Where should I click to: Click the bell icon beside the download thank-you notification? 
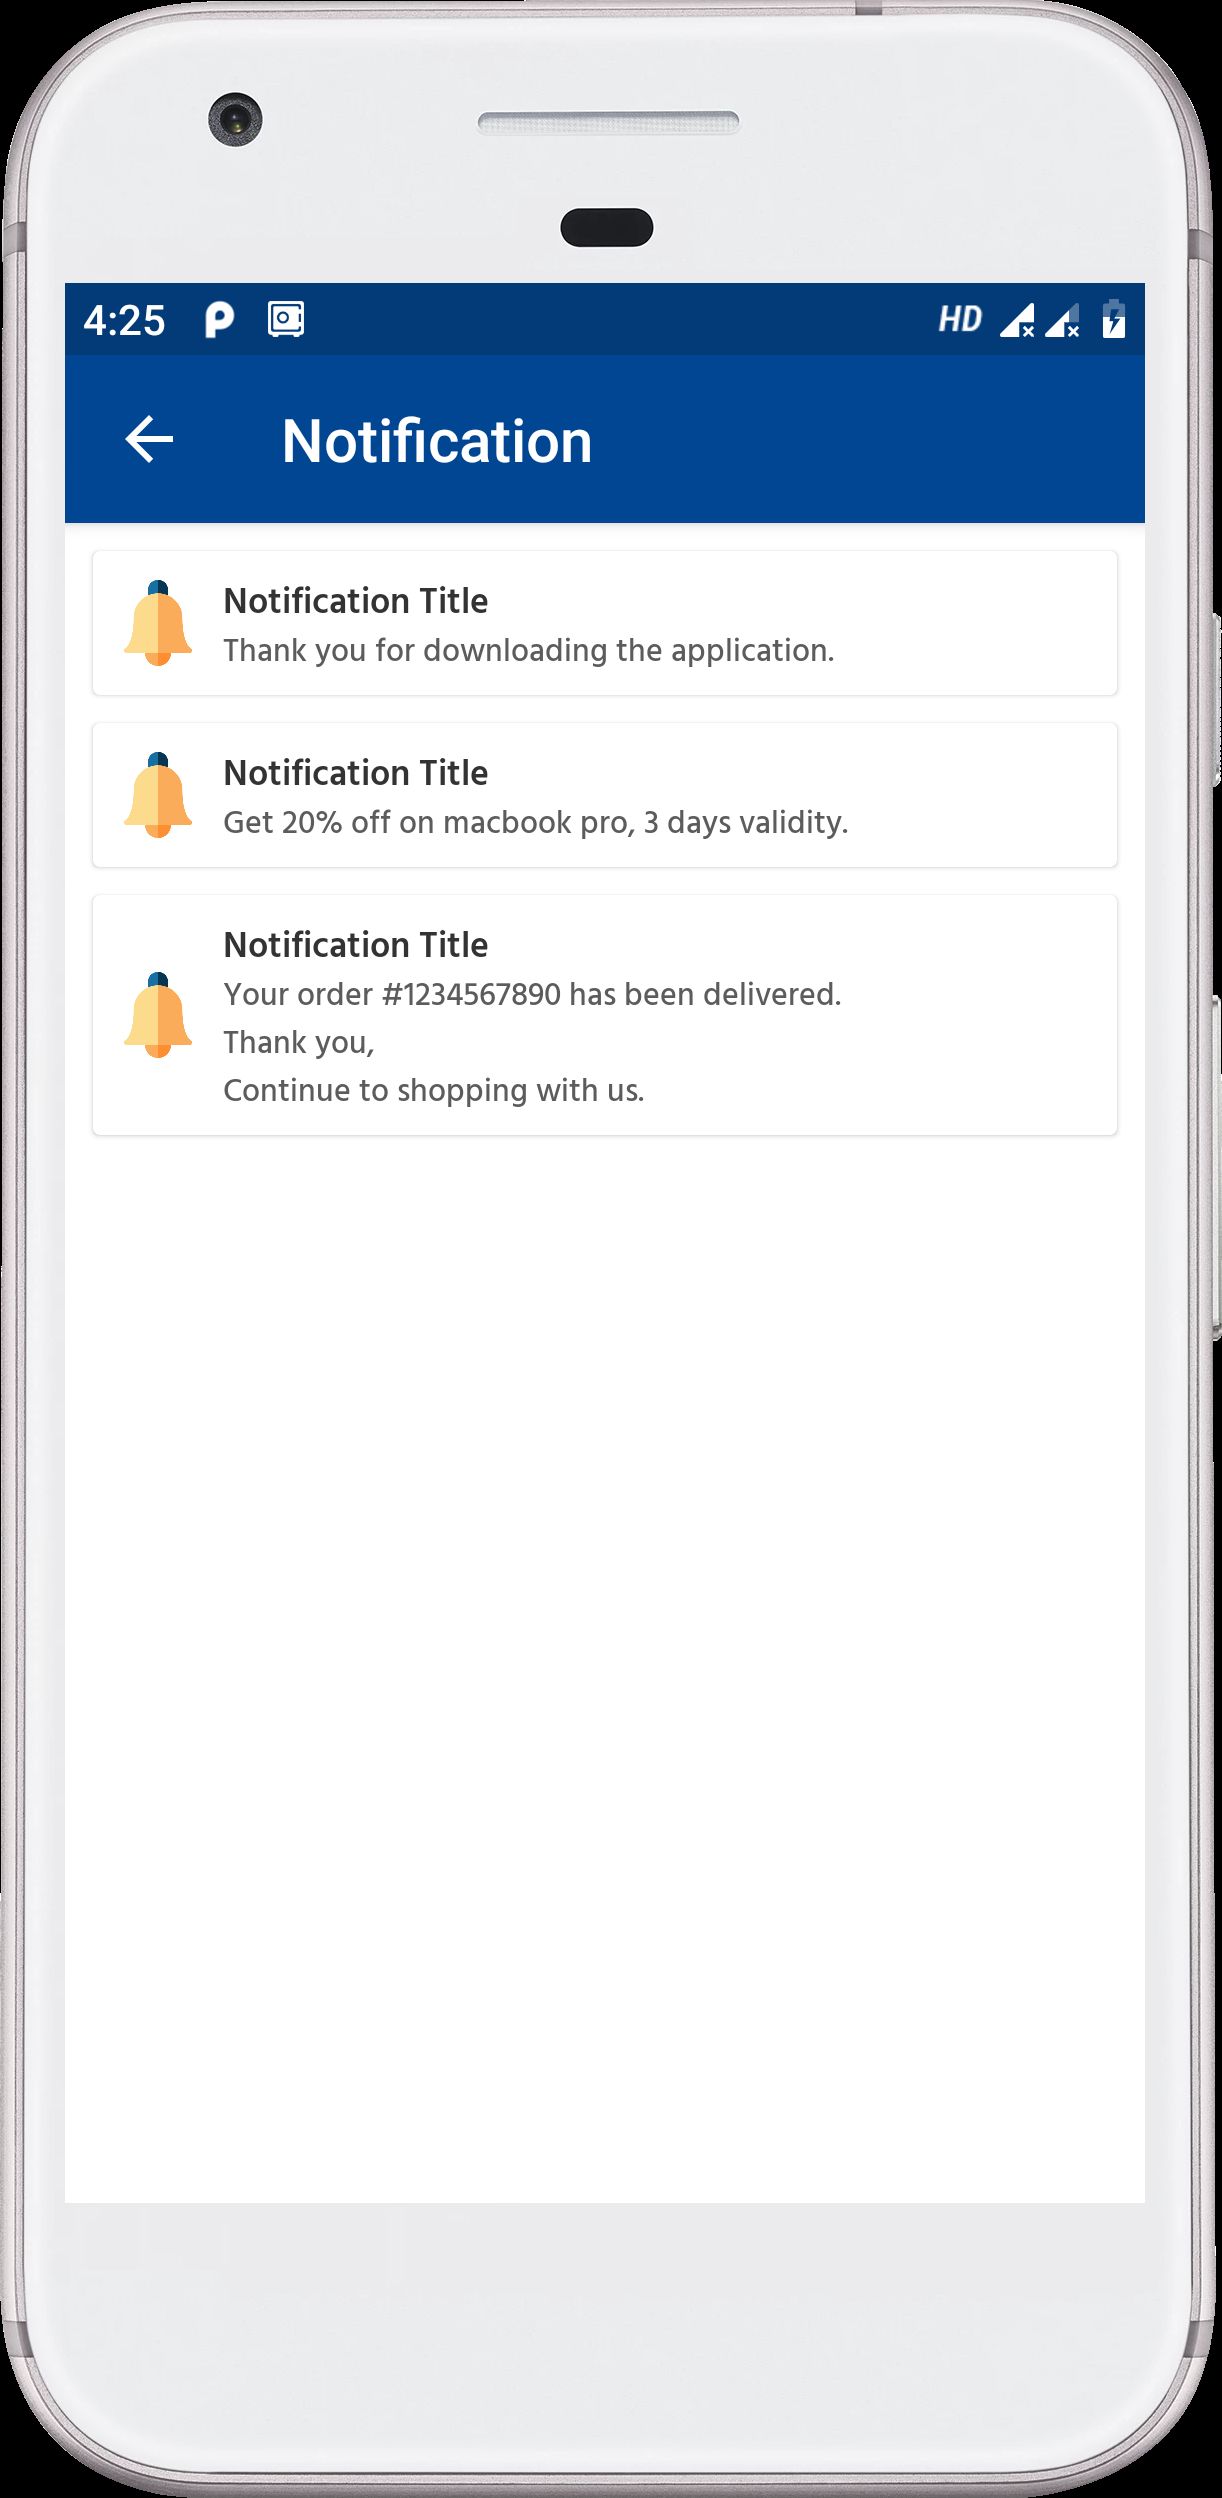pos(158,623)
